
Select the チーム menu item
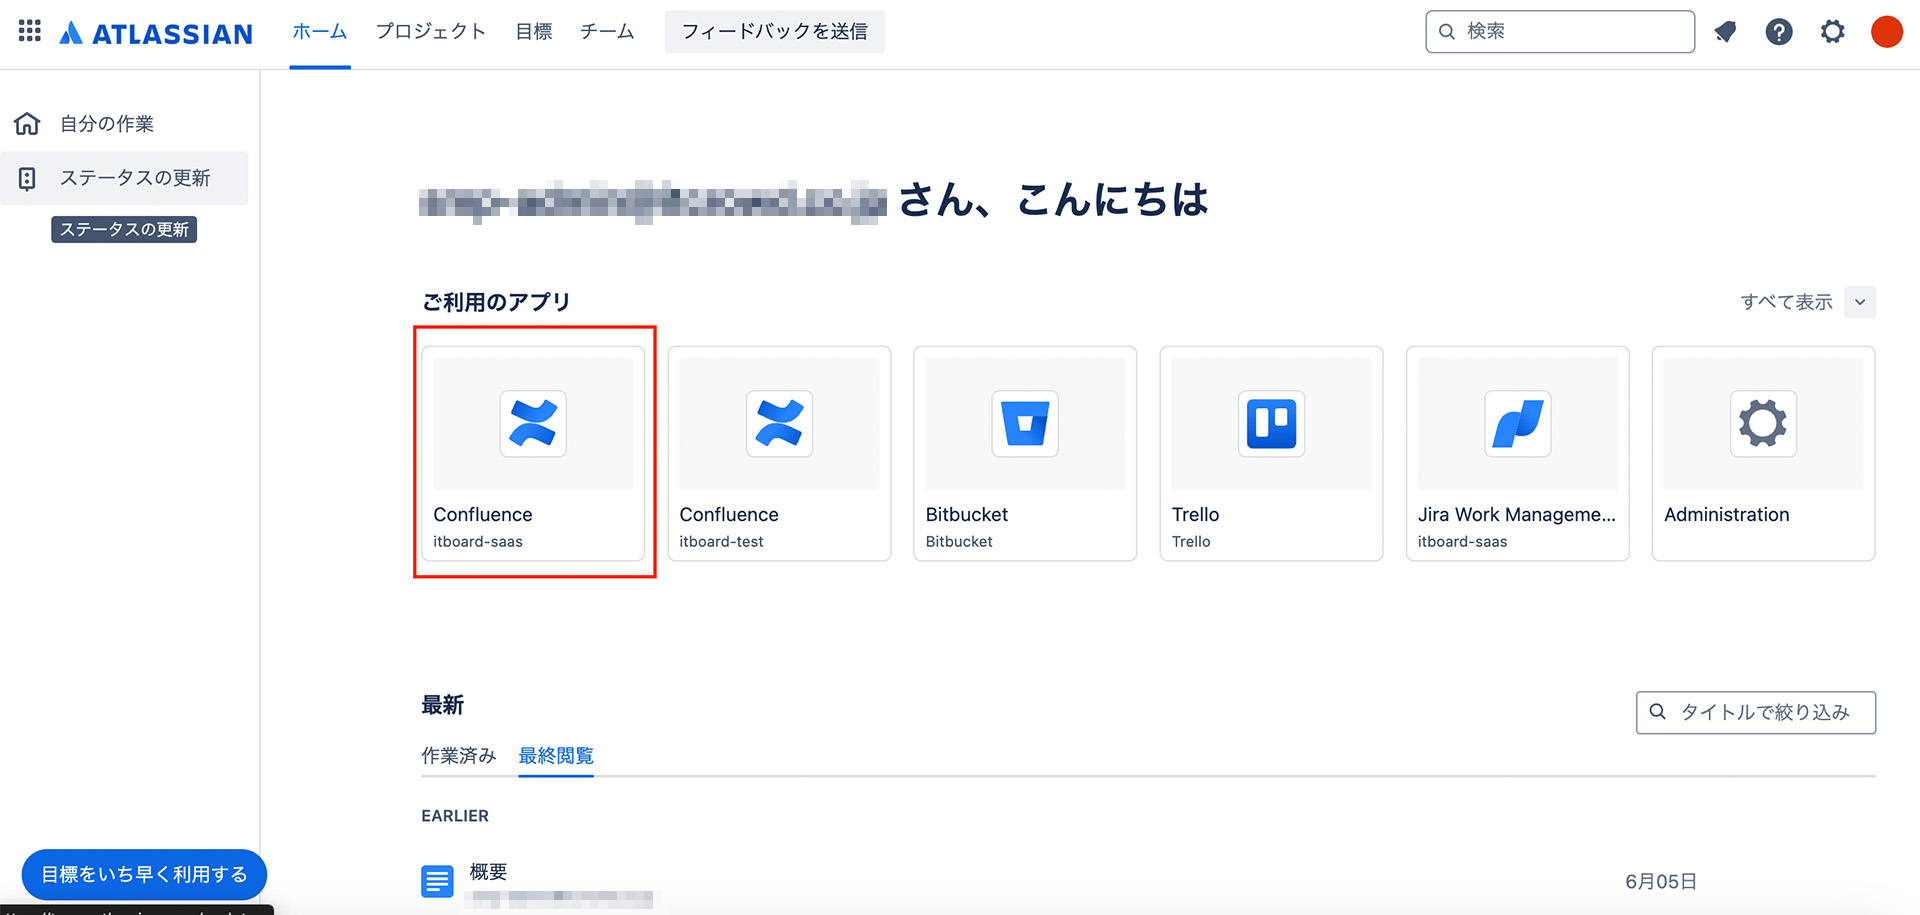(607, 32)
